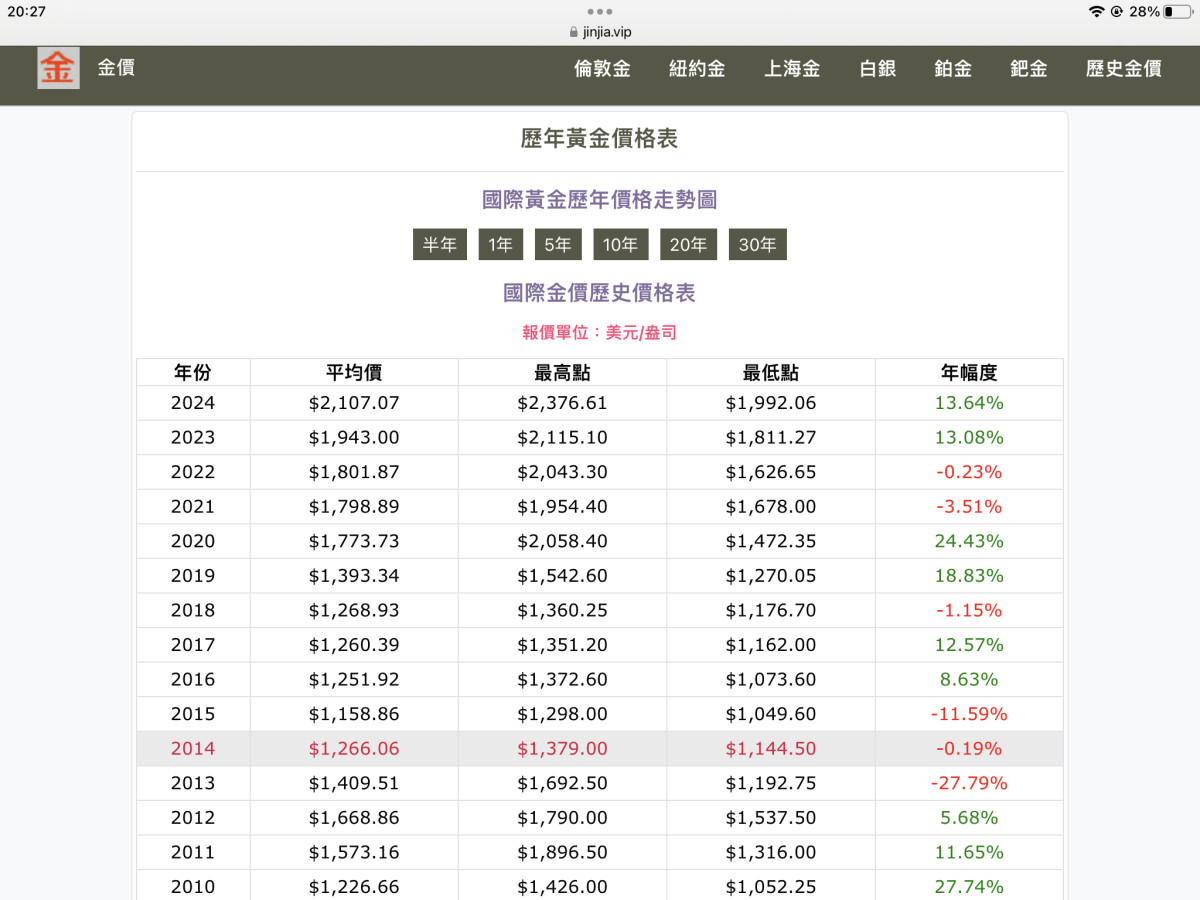Tap the three-dot menu at top center
1200x900 pixels.
pyautogui.click(x=600, y=11)
